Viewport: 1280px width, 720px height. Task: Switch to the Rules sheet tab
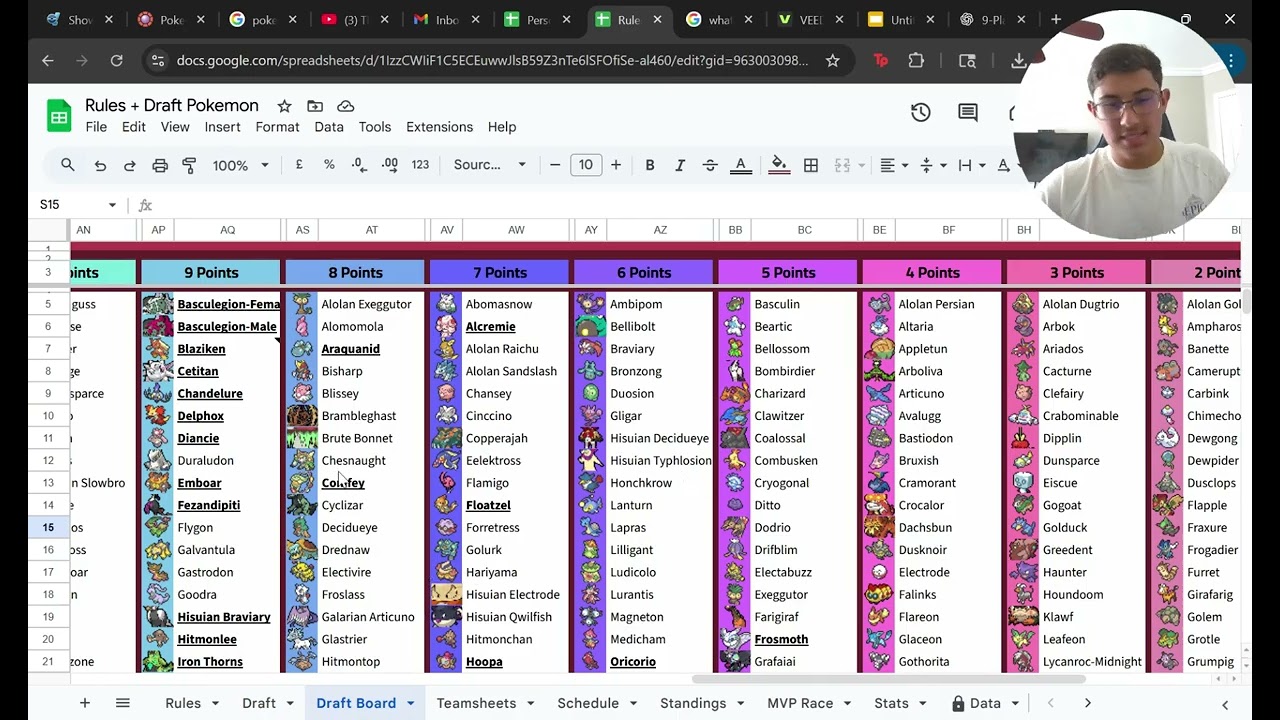[x=183, y=703]
